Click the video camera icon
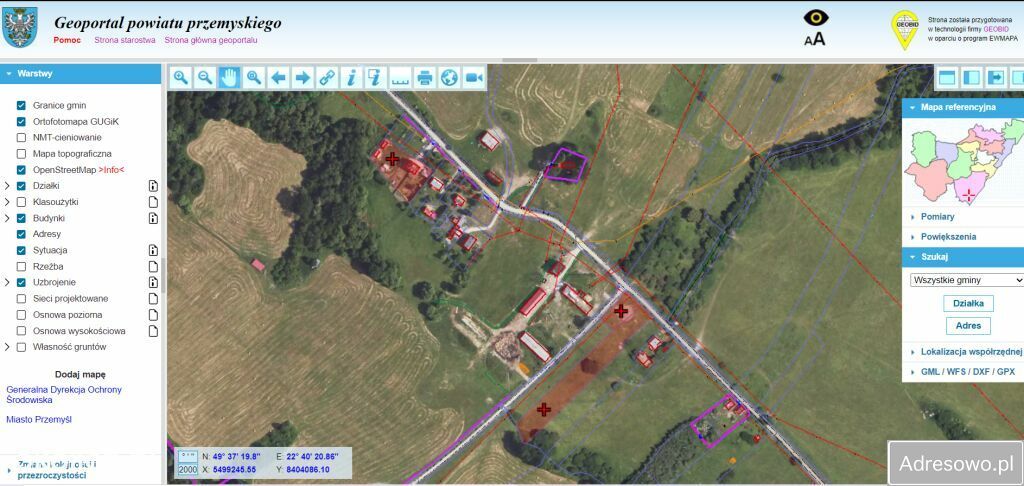Image resolution: width=1024 pixels, height=486 pixels. coord(473,78)
